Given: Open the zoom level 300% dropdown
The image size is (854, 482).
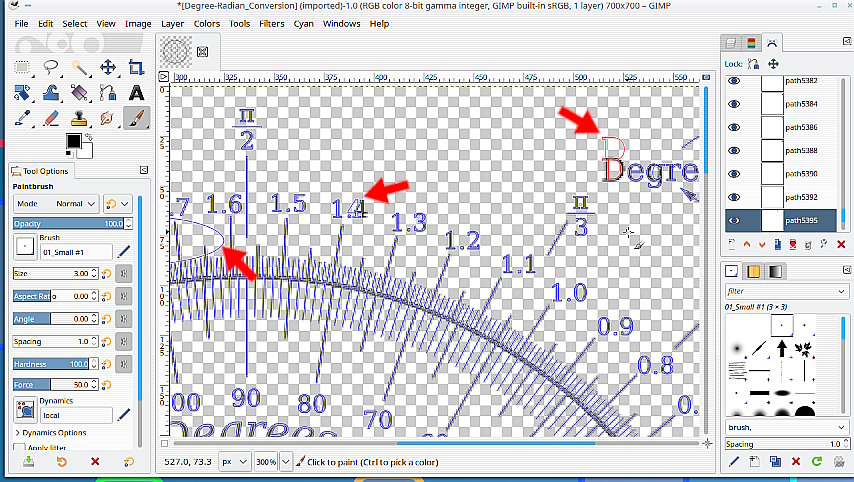Looking at the screenshot, I should pos(287,462).
